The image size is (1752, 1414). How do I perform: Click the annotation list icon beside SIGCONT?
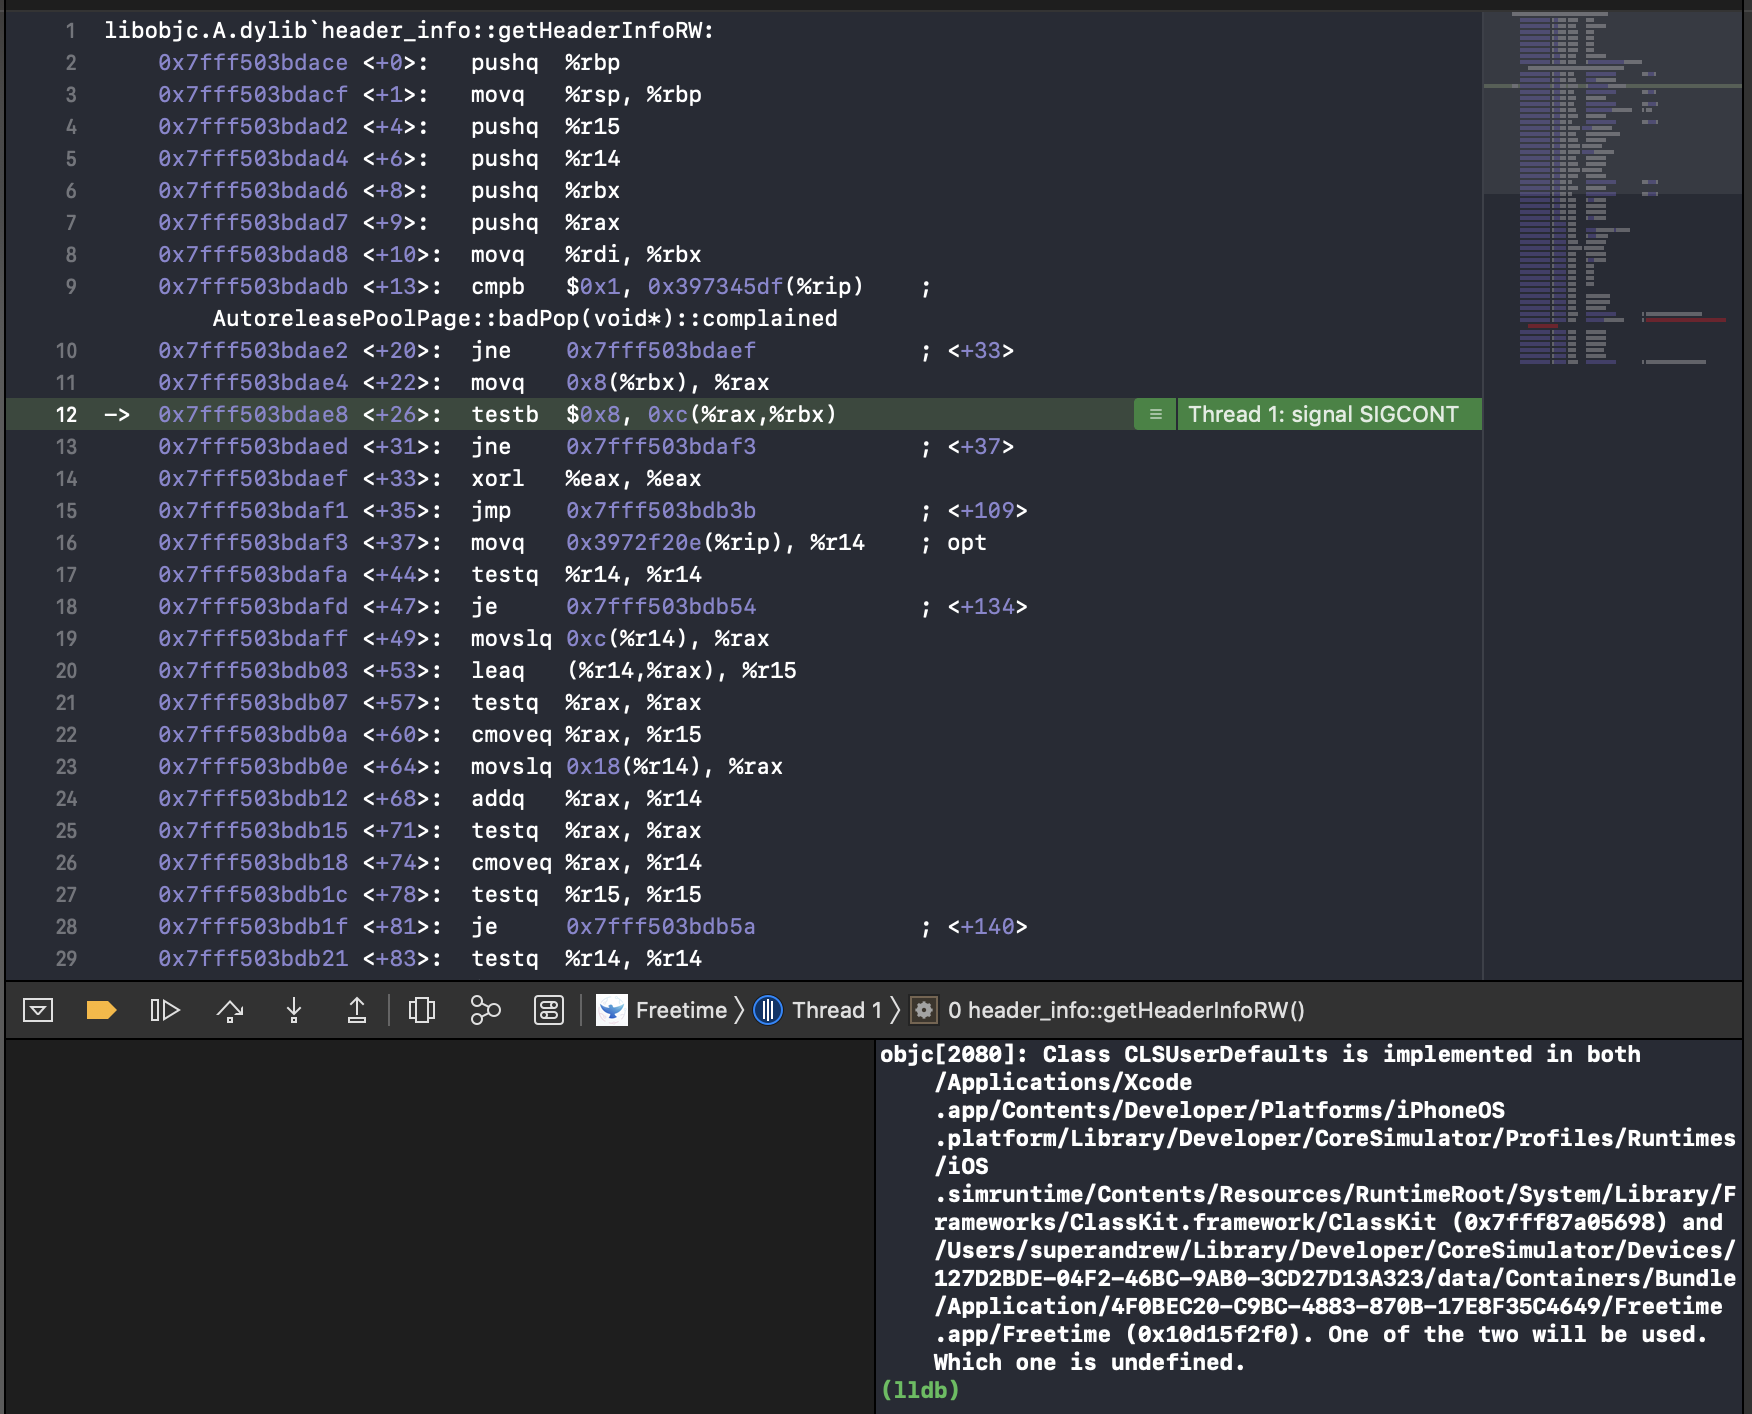1155,414
